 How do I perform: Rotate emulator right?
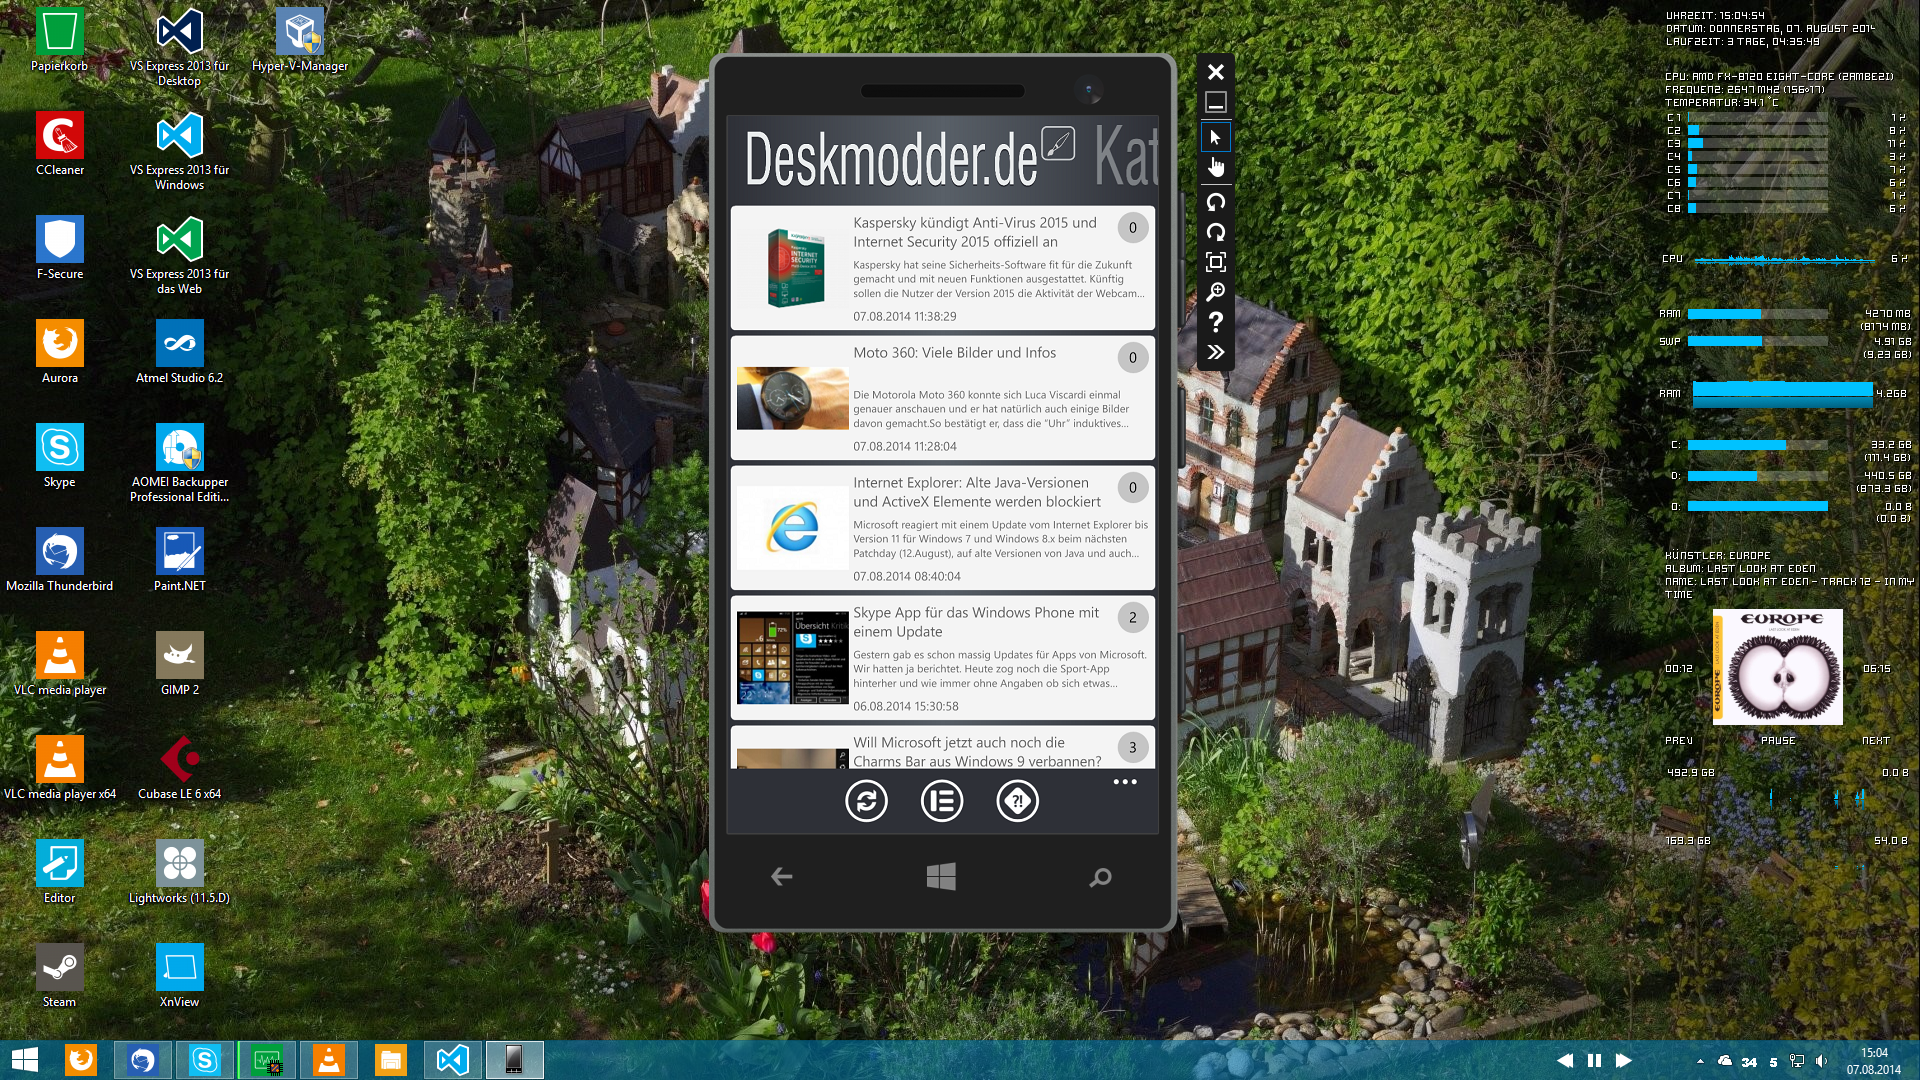click(x=1215, y=232)
